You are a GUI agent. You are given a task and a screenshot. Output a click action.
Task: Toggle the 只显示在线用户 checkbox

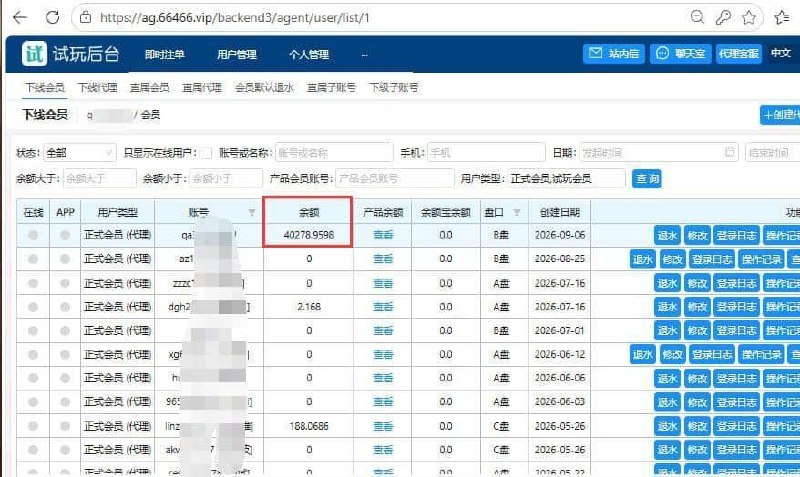(x=206, y=153)
